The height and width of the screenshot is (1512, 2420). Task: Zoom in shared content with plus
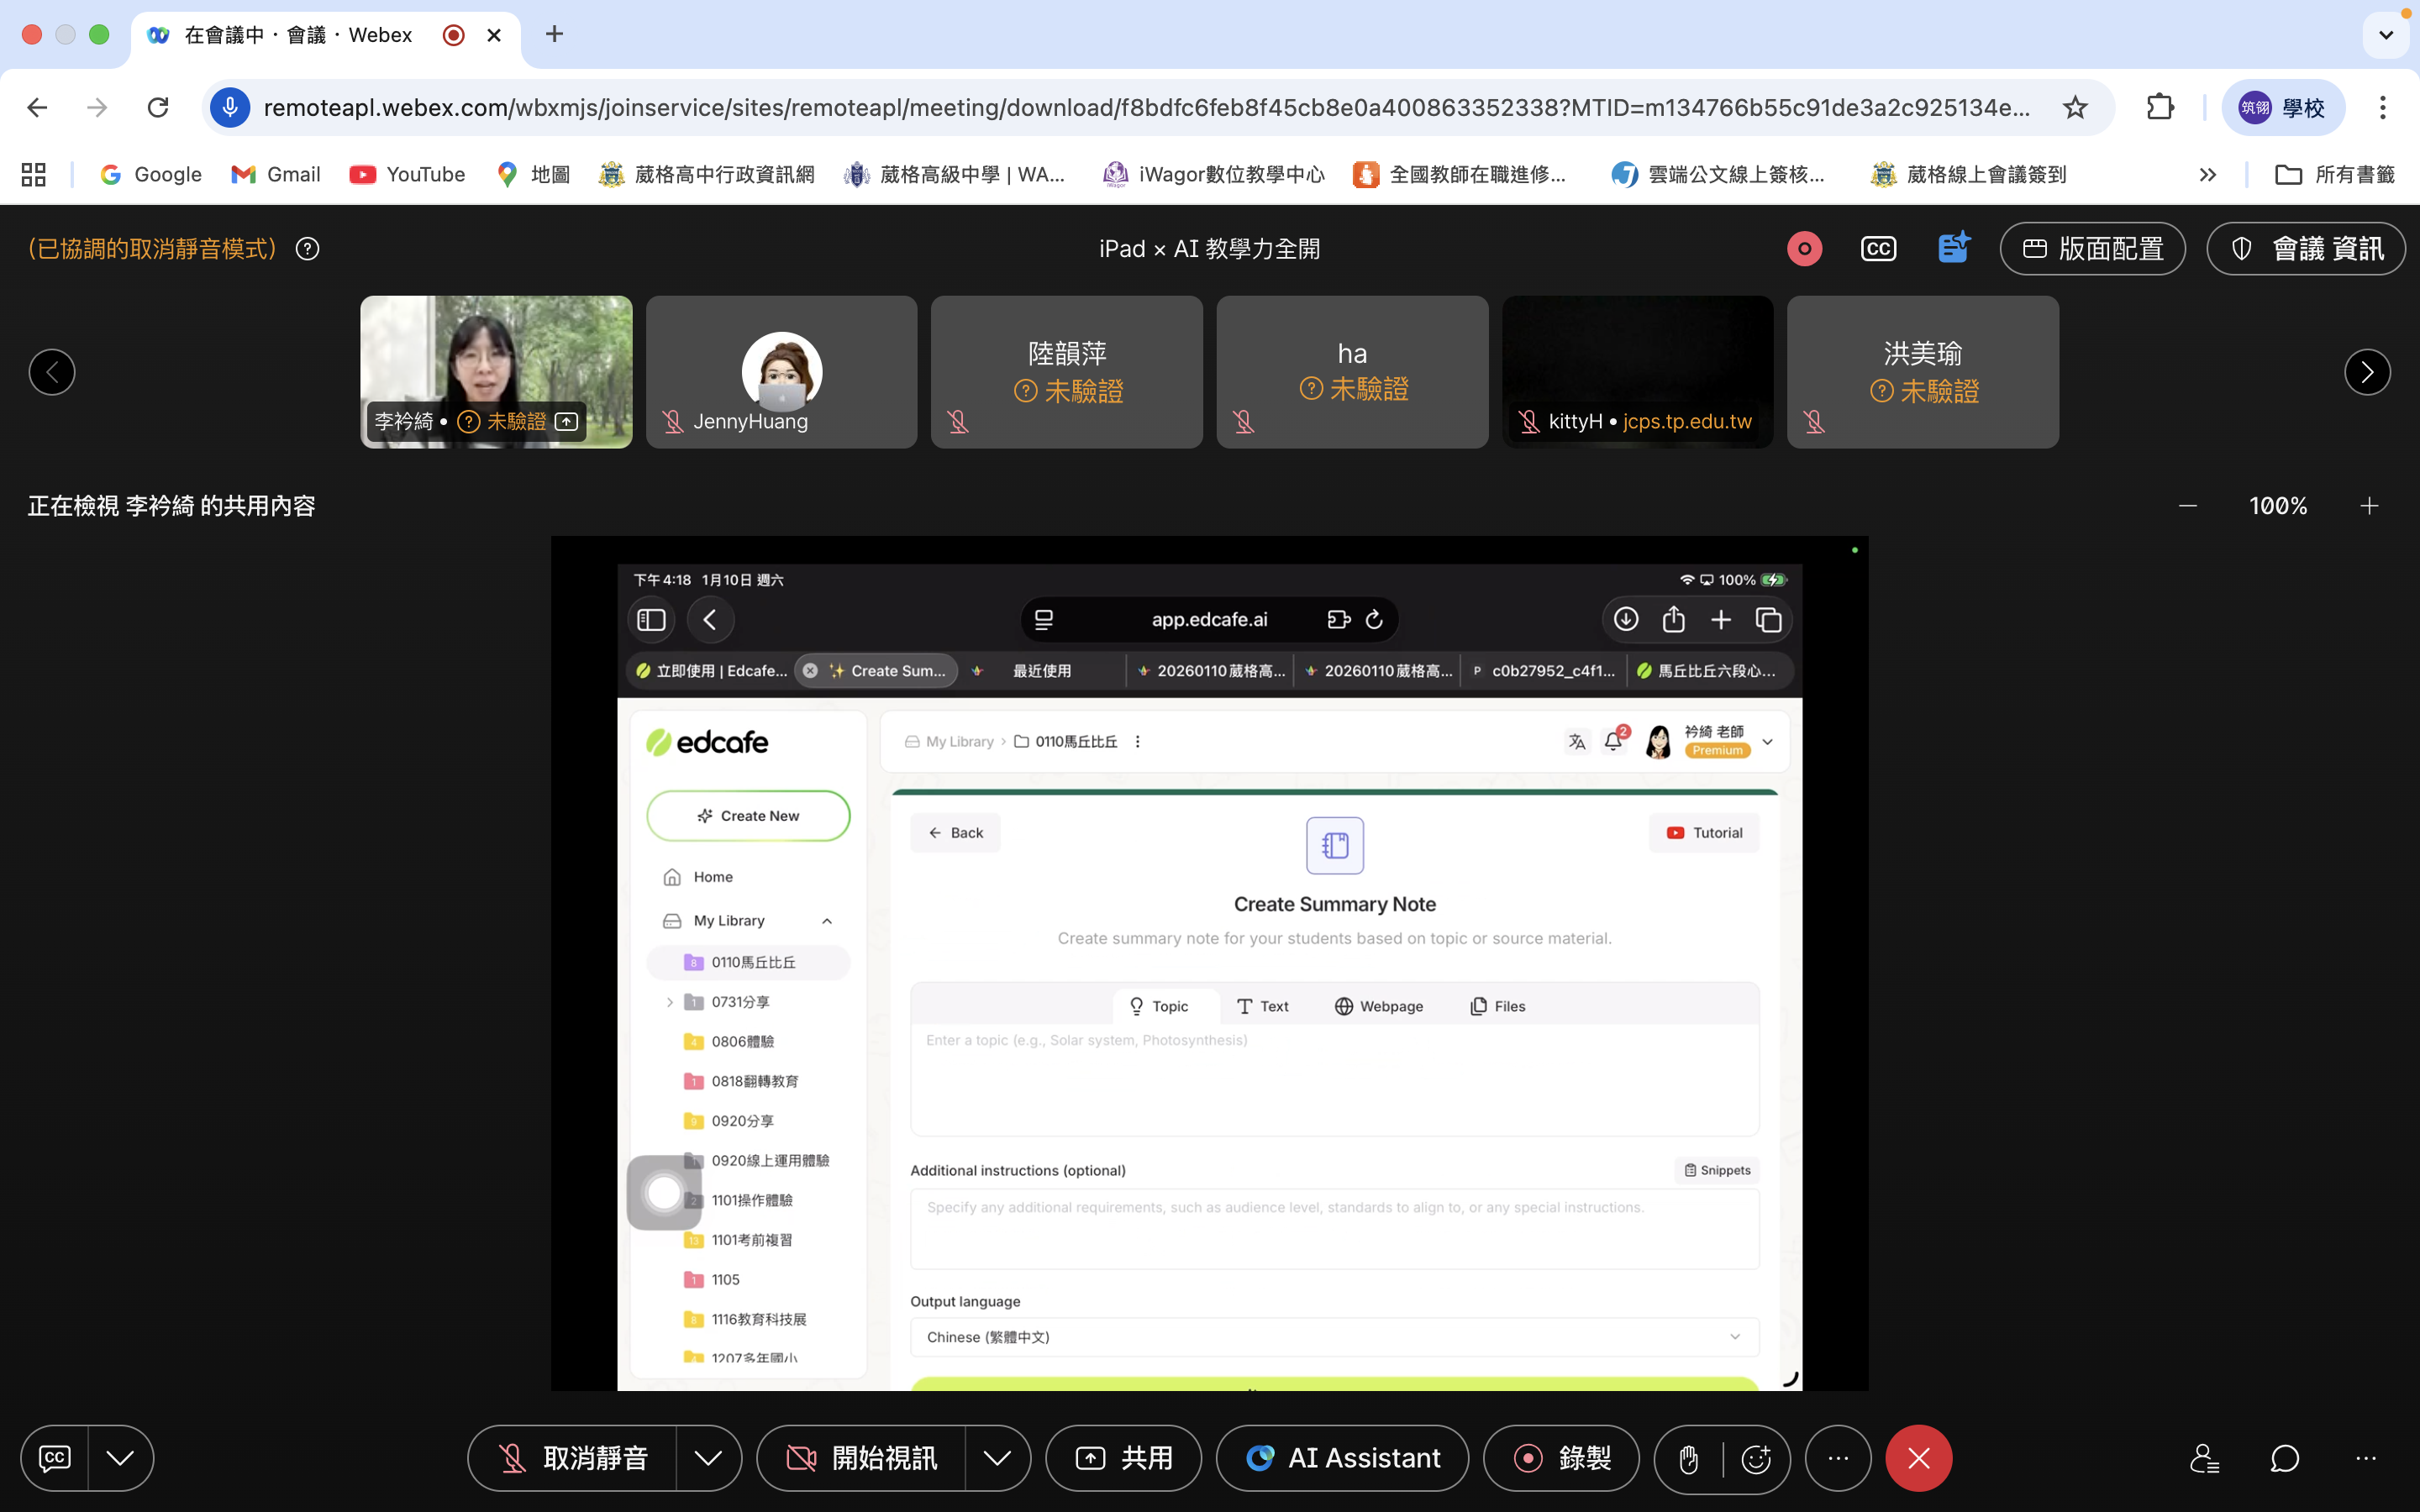click(x=2369, y=506)
